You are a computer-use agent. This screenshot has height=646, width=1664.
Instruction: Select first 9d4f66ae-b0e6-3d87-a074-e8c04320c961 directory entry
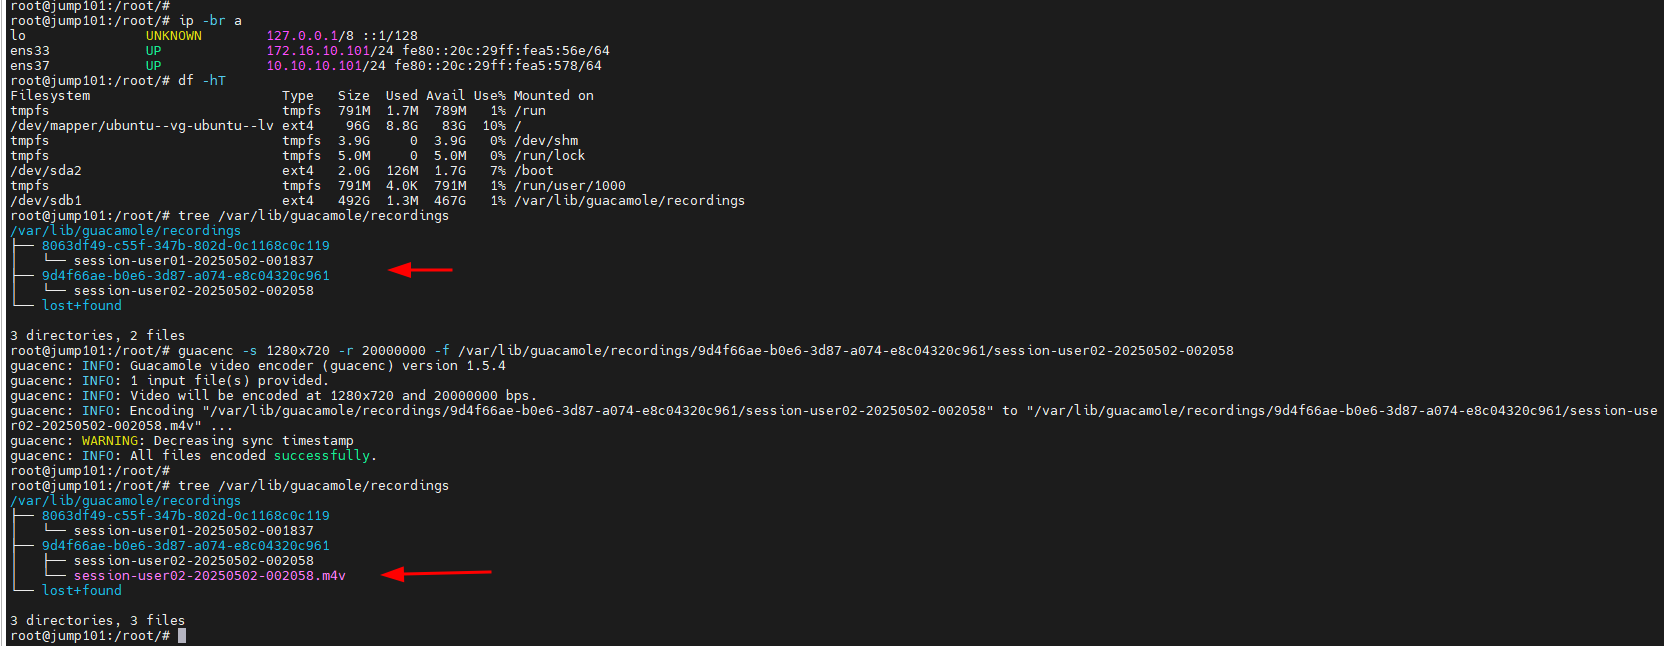coord(185,276)
